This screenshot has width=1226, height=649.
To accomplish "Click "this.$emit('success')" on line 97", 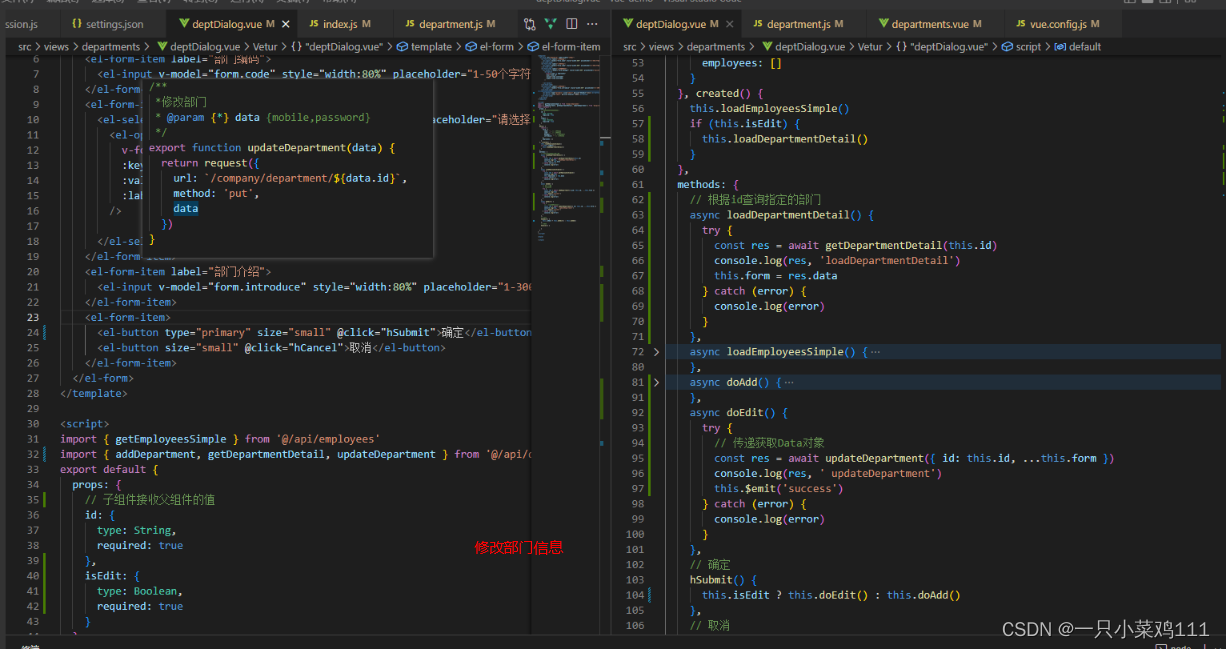I will 779,489.
